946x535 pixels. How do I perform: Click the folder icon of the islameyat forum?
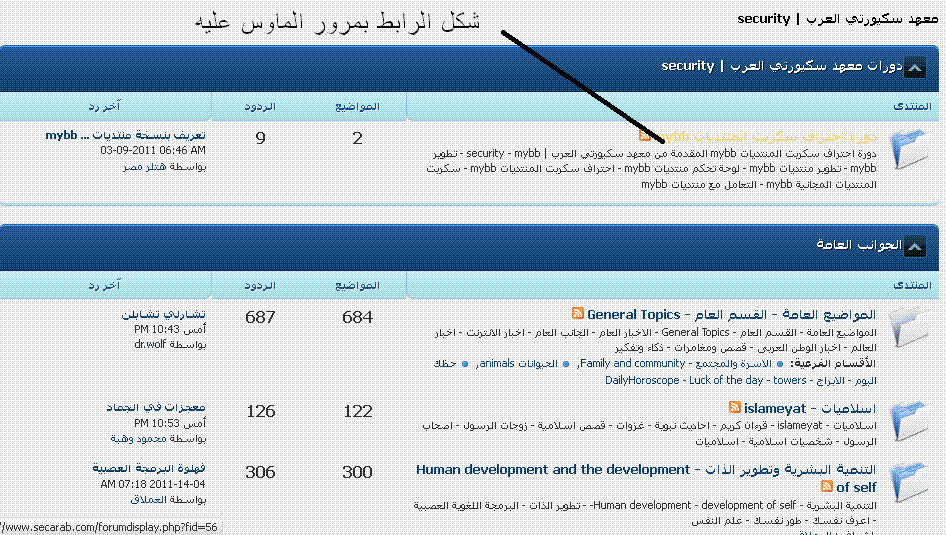pos(910,420)
